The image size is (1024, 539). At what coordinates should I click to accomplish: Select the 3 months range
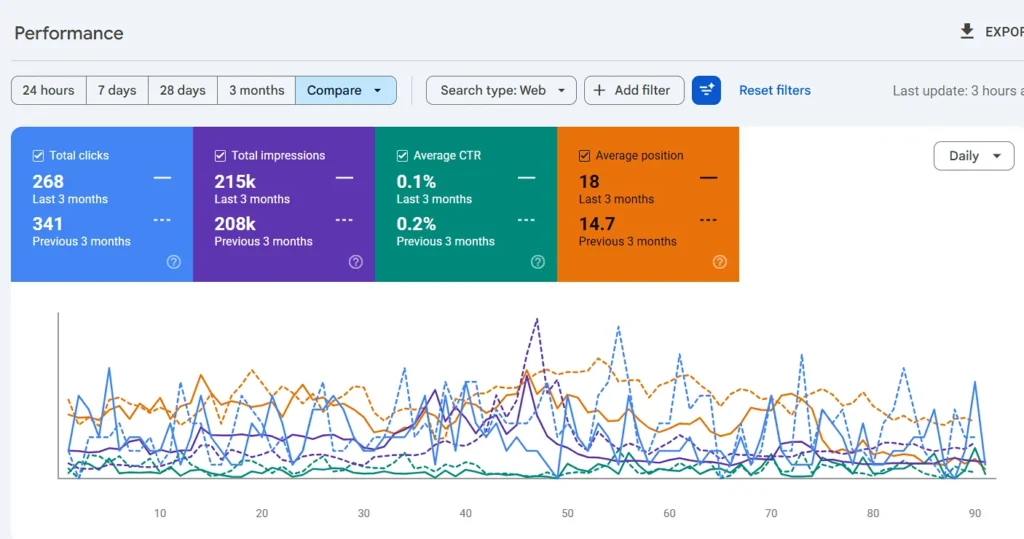pos(256,90)
